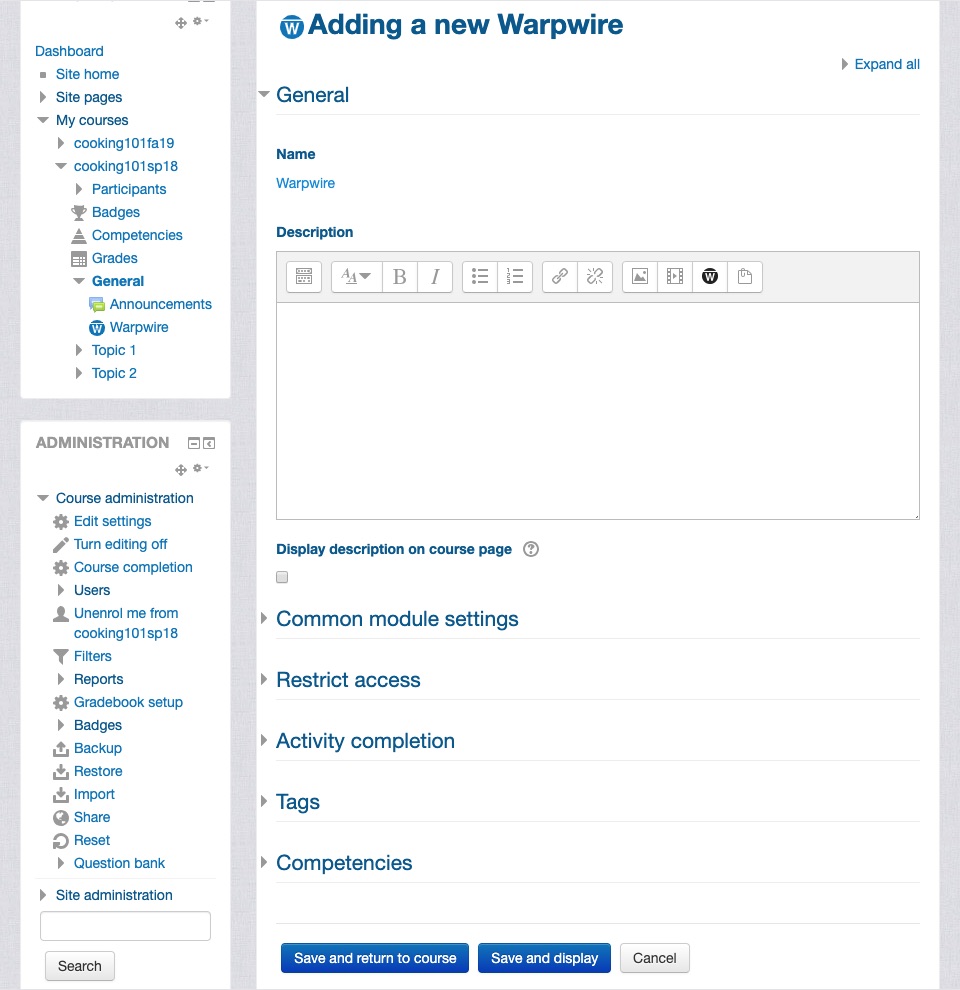Click Save and return to course

(x=375, y=958)
